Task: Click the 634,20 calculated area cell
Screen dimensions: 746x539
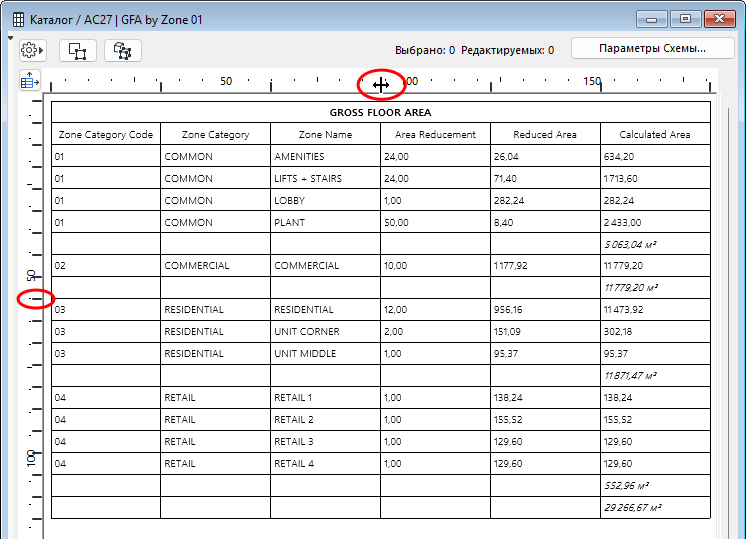Action: pos(655,156)
